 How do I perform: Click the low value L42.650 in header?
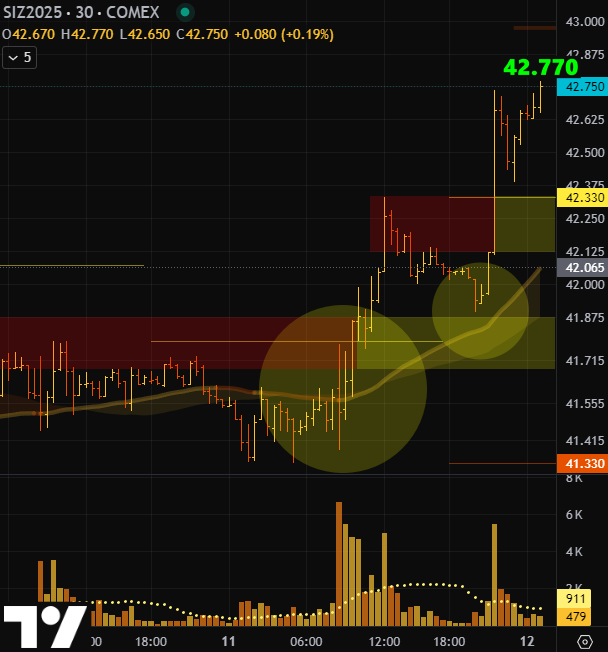tap(145, 34)
